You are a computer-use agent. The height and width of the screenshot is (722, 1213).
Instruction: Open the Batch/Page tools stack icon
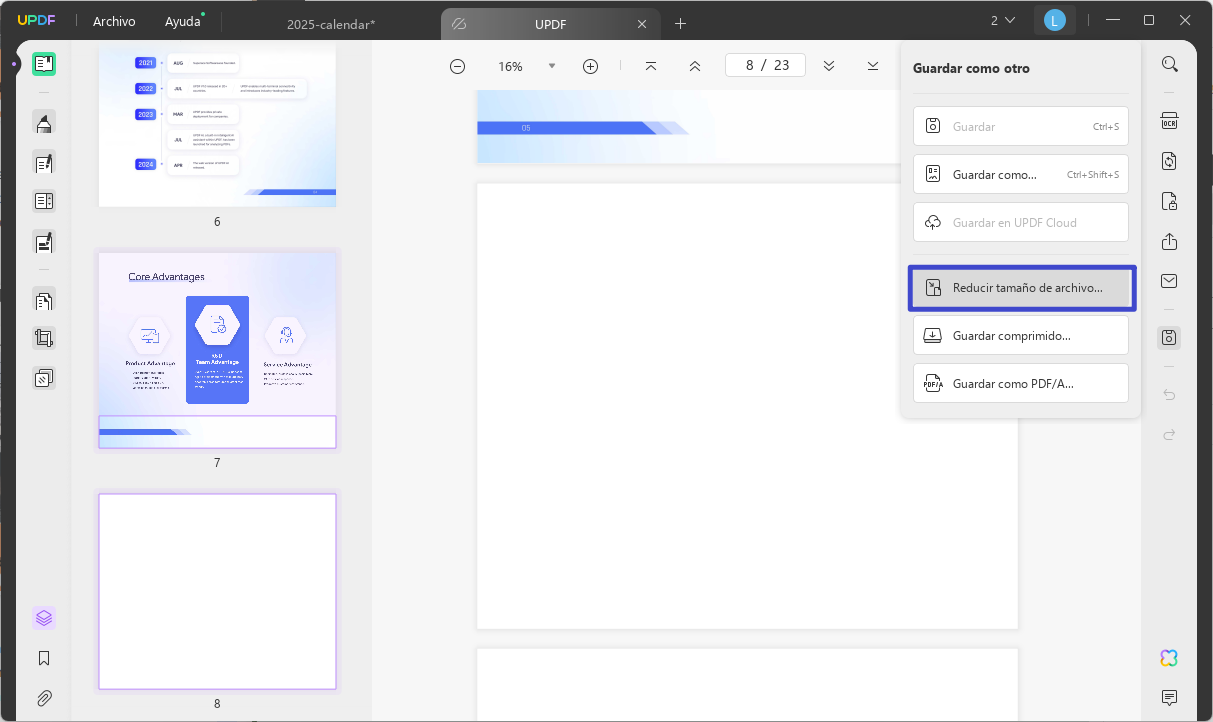coord(44,378)
